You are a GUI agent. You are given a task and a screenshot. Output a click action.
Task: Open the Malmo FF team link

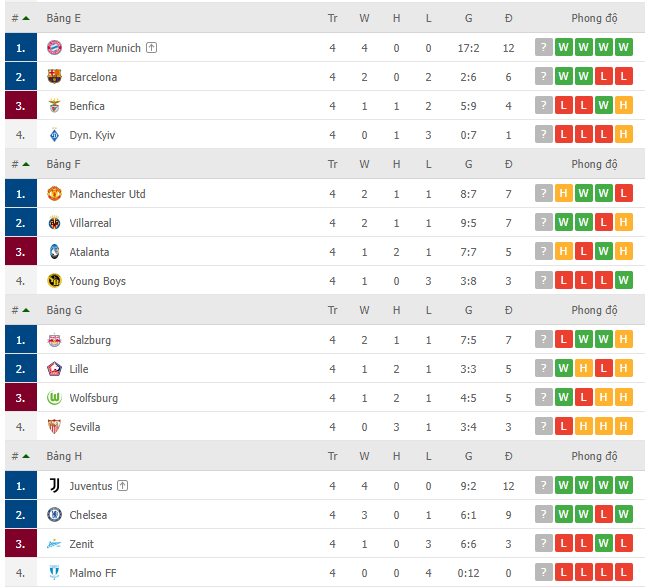tap(93, 573)
